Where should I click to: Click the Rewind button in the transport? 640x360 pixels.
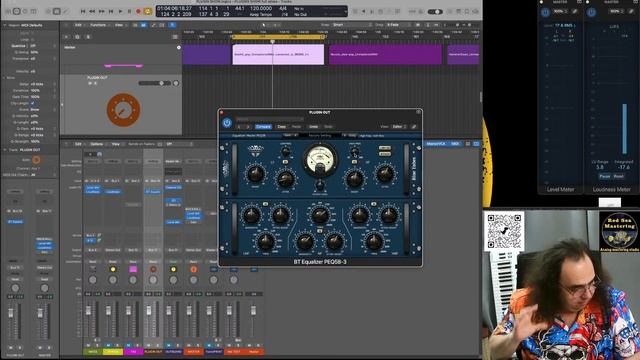tap(92, 11)
